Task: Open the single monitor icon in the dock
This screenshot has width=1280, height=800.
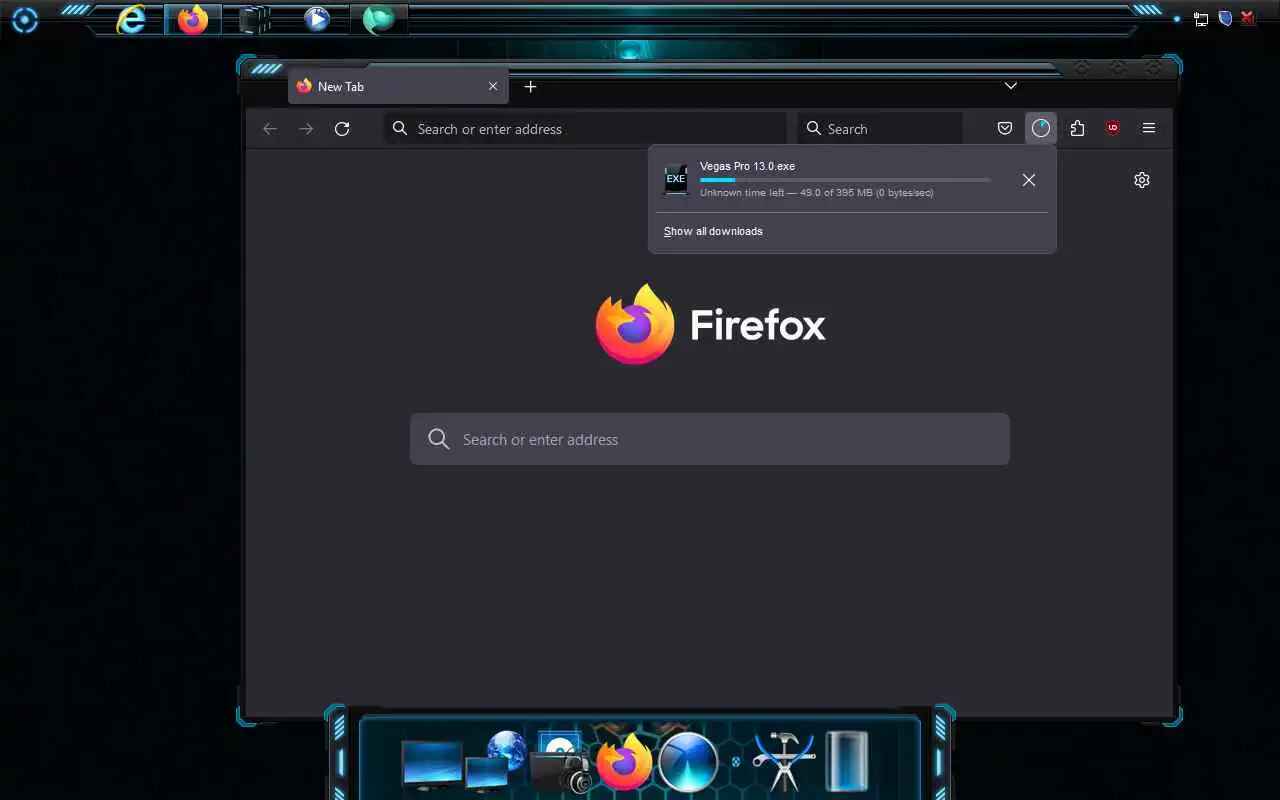Action: [x=432, y=766]
